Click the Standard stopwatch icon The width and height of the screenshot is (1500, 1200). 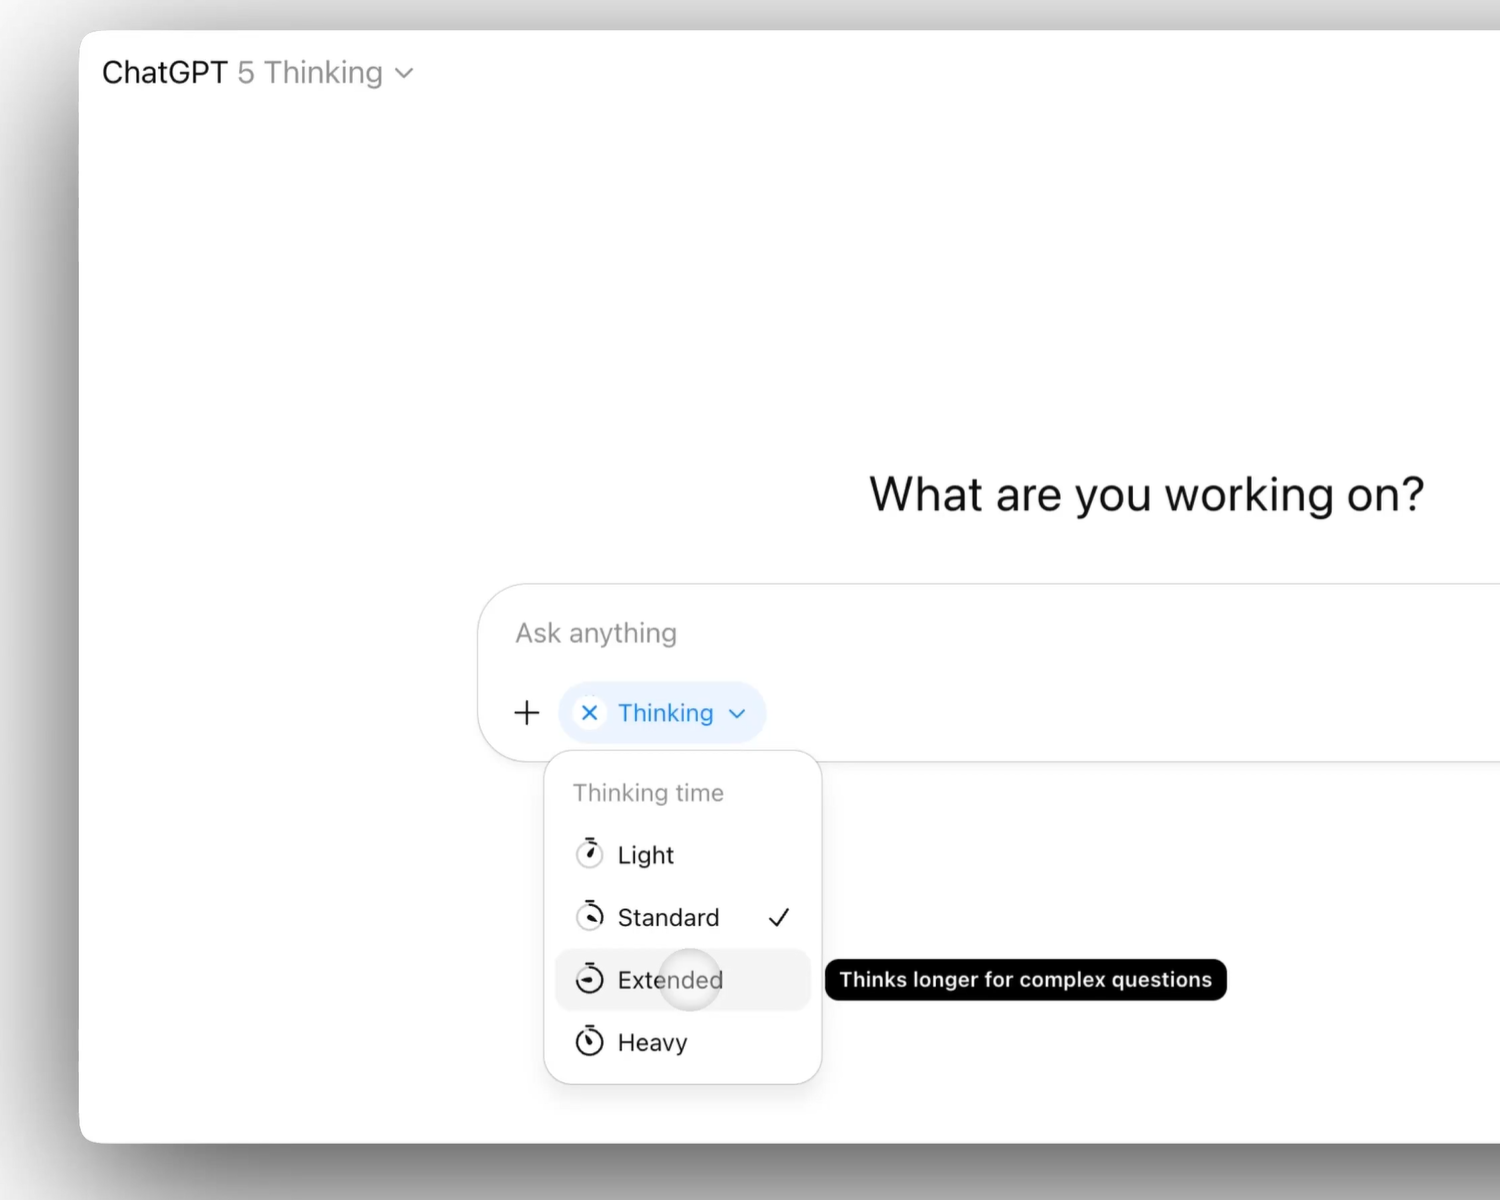click(590, 916)
